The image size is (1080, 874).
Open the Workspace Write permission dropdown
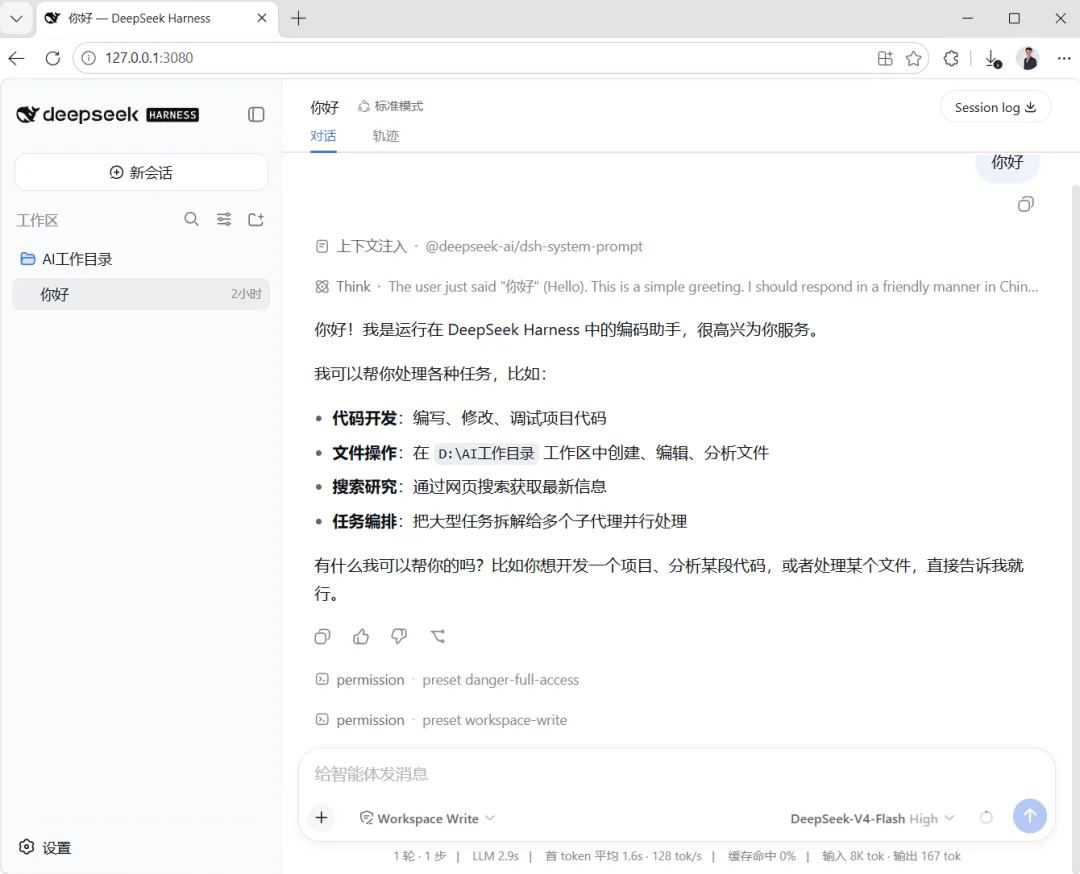pyautogui.click(x=427, y=818)
